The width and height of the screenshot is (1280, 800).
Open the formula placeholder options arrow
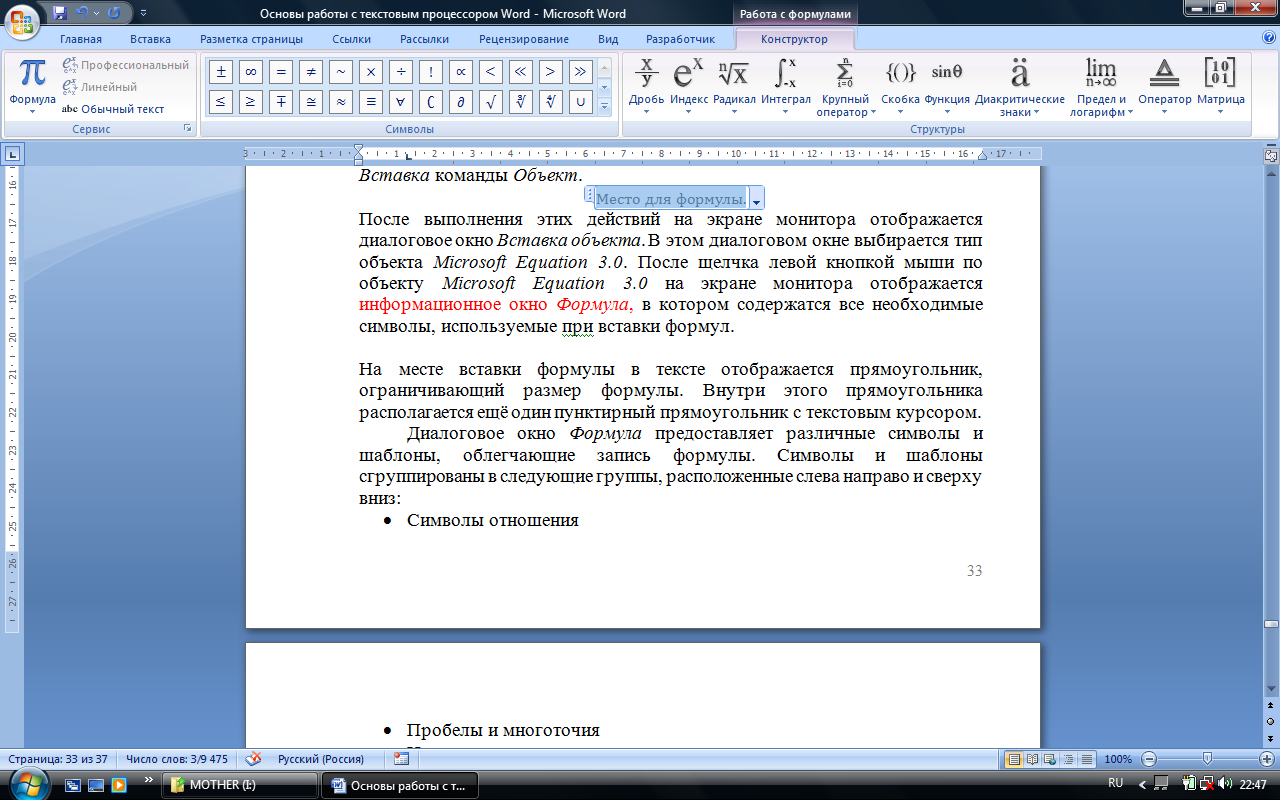[756, 198]
